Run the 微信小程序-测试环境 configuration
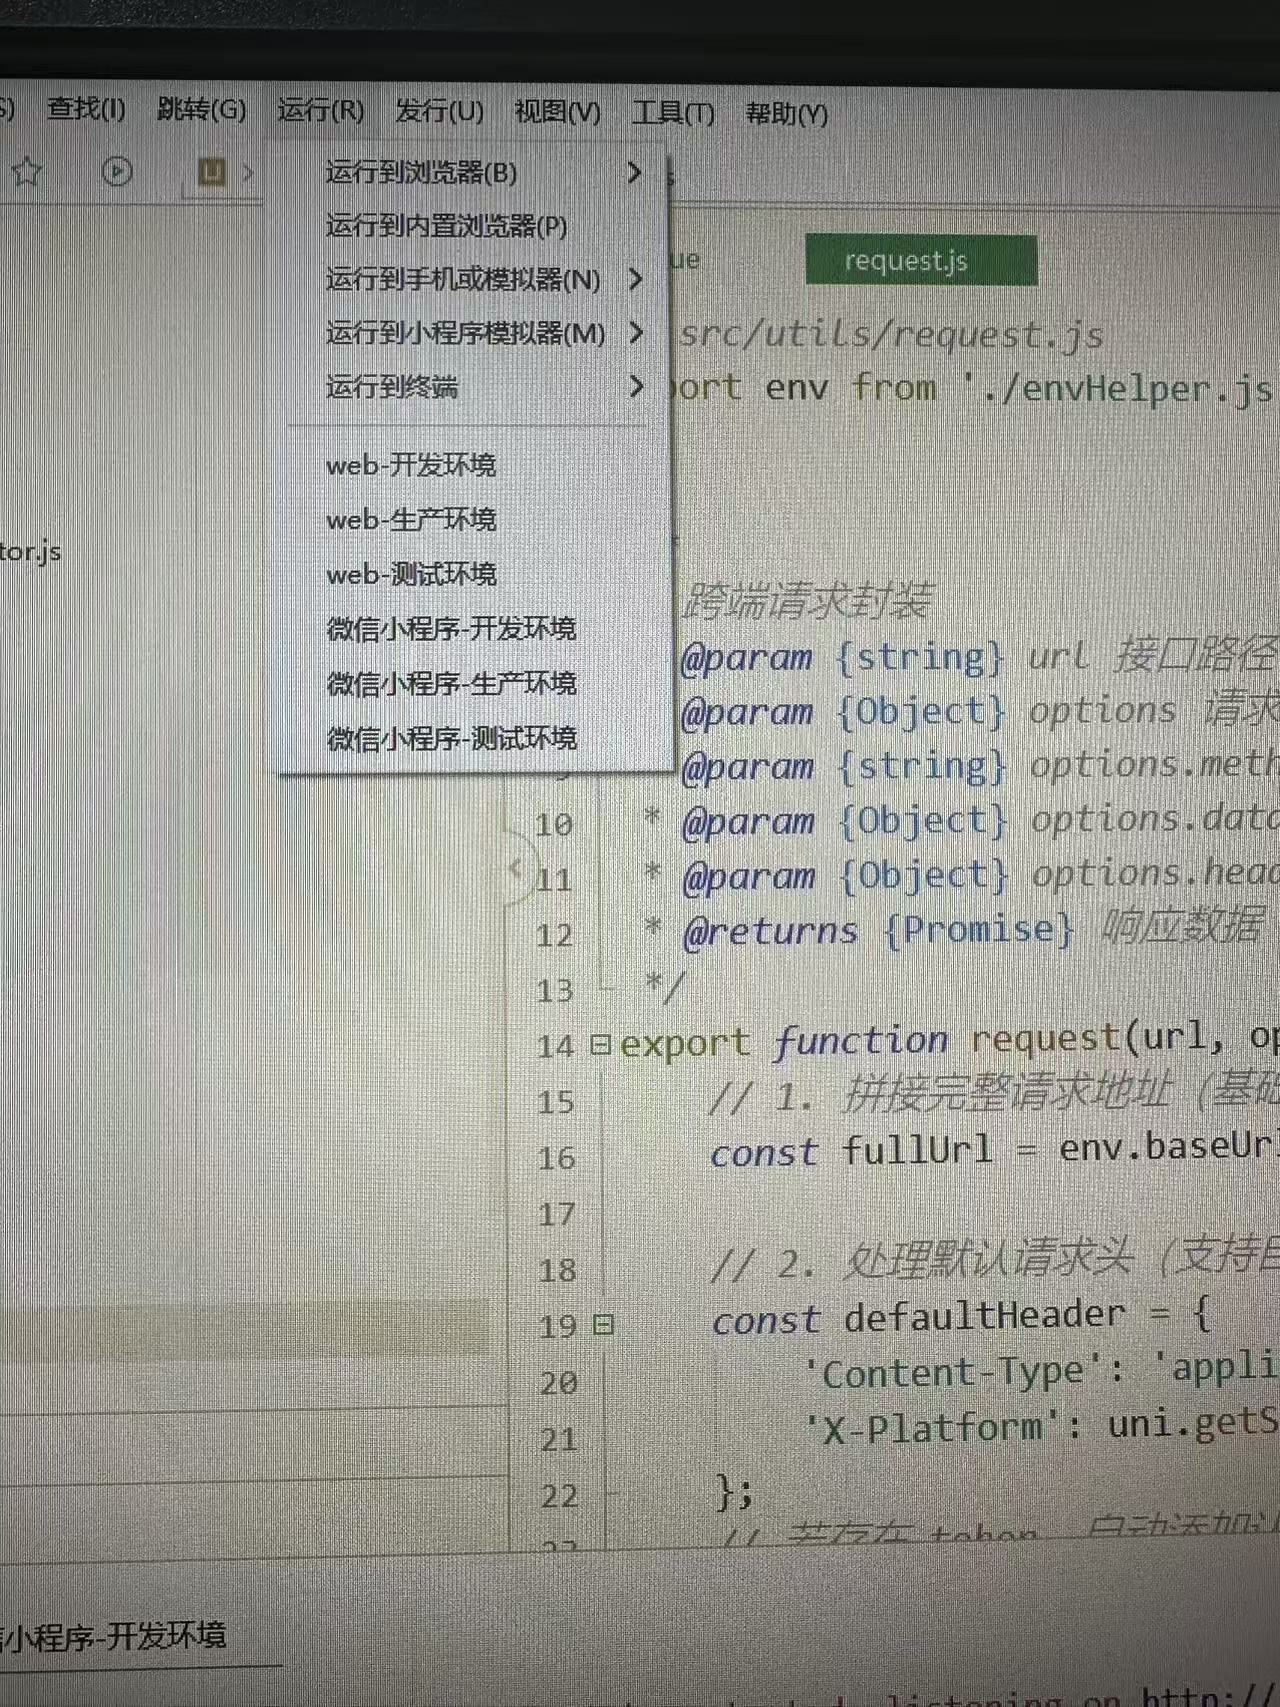Screen dimensions: 1280x1707 point(451,738)
